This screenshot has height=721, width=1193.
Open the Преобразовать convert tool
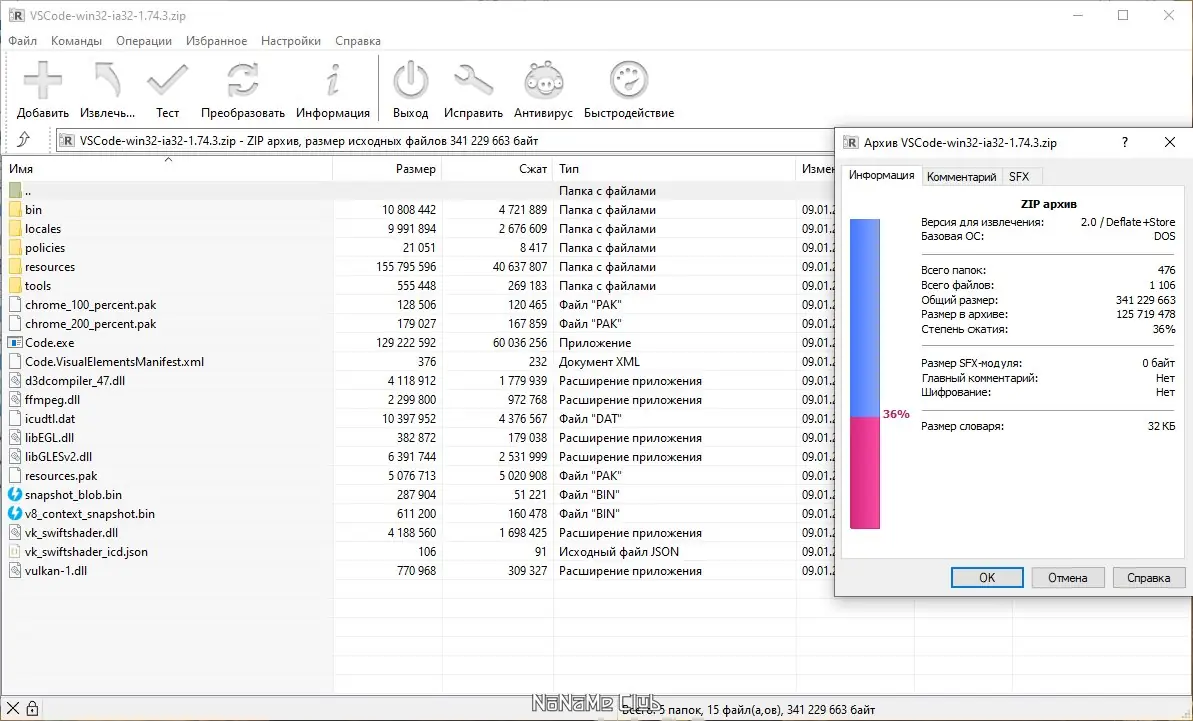pos(243,80)
